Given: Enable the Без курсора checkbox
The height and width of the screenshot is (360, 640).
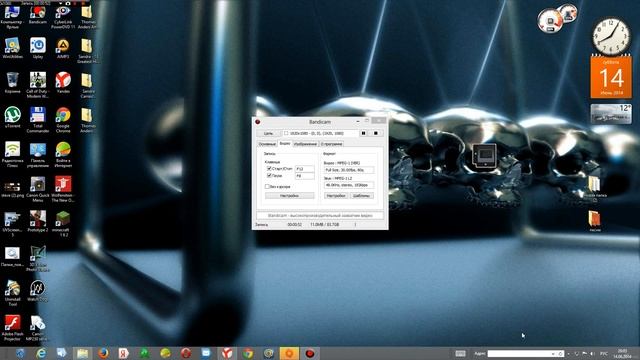Looking at the screenshot, I should pos(267,187).
